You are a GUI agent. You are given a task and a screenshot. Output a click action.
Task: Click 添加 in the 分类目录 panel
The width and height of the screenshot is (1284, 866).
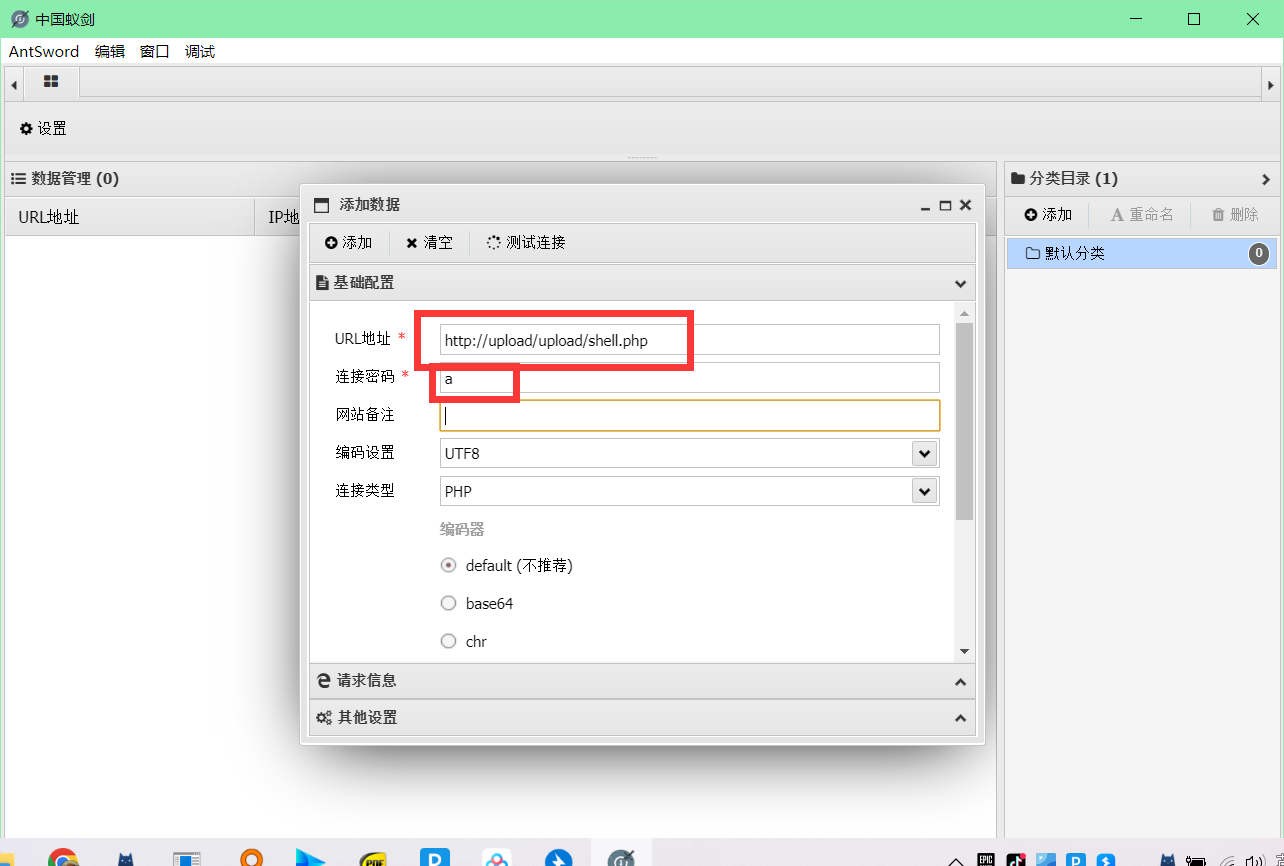tap(1048, 215)
